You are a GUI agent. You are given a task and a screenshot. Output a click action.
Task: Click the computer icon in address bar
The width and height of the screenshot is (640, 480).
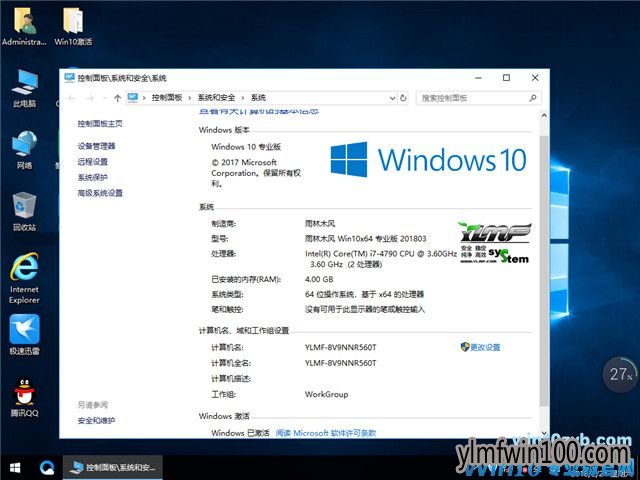point(133,98)
